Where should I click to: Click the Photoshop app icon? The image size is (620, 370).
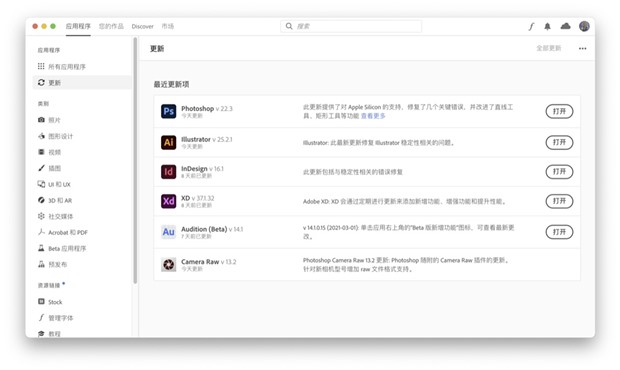[168, 111]
